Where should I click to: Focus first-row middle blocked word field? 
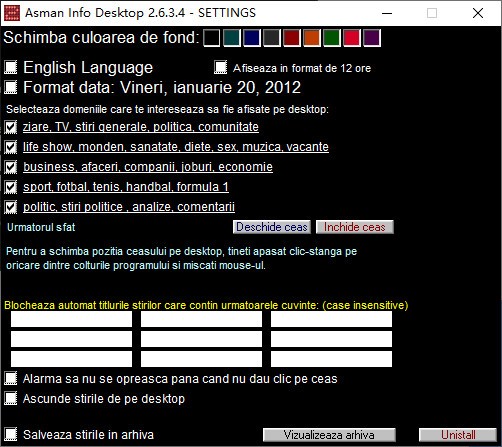[x=201, y=319]
